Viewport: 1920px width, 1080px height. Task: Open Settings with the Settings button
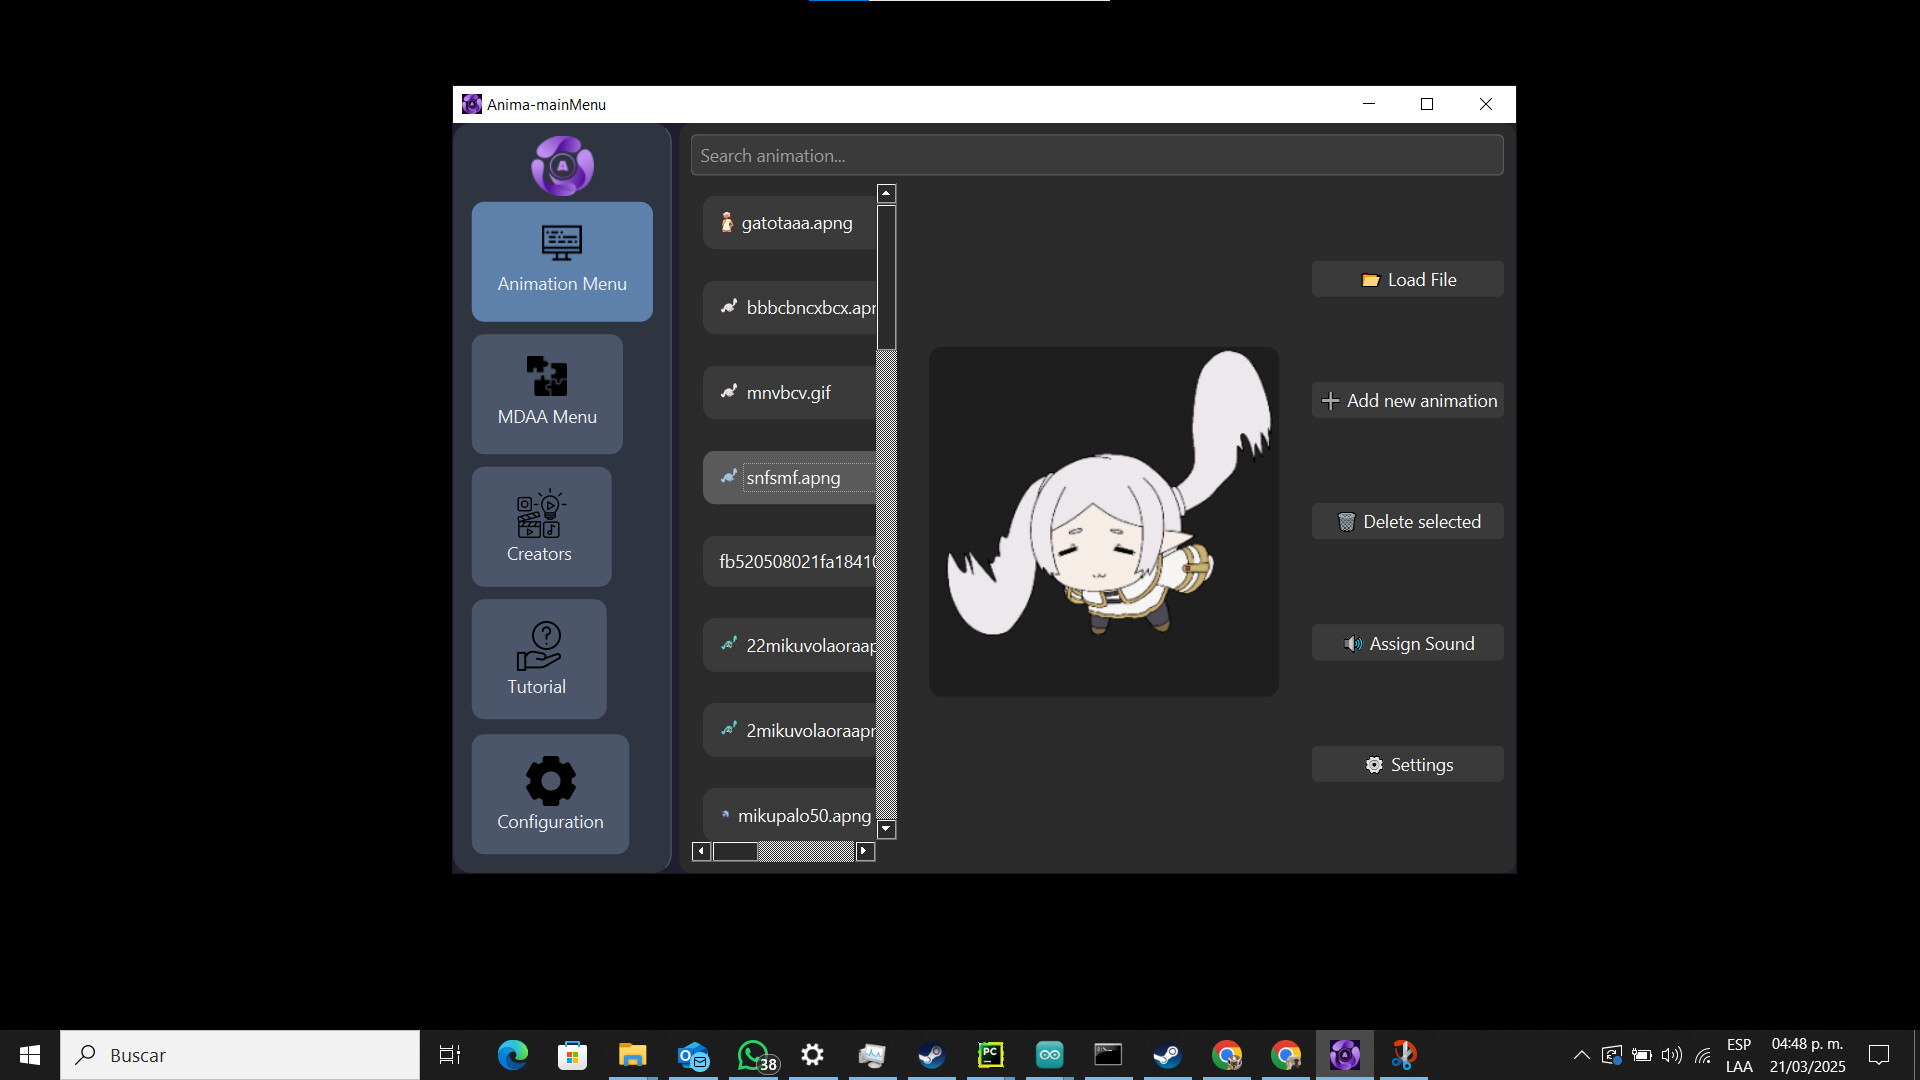point(1407,764)
